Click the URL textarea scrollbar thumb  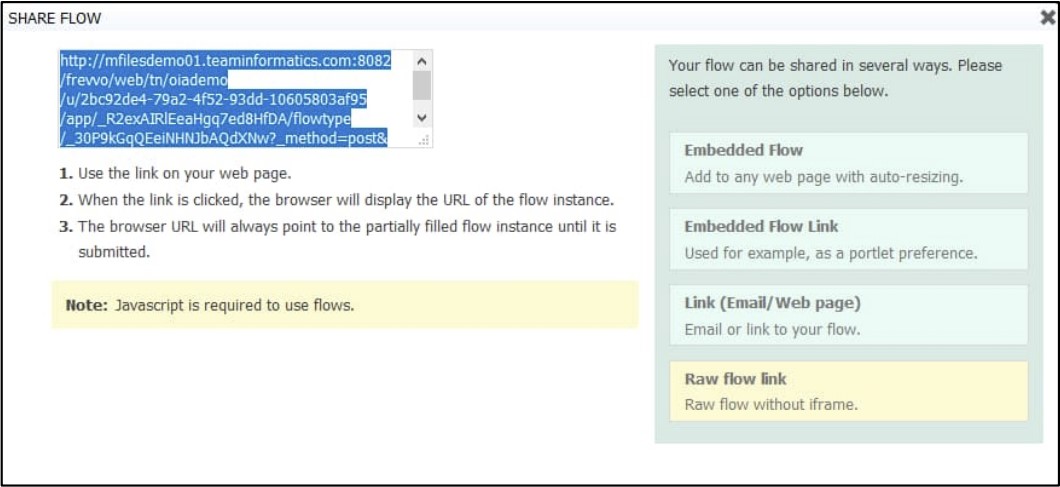[x=422, y=85]
